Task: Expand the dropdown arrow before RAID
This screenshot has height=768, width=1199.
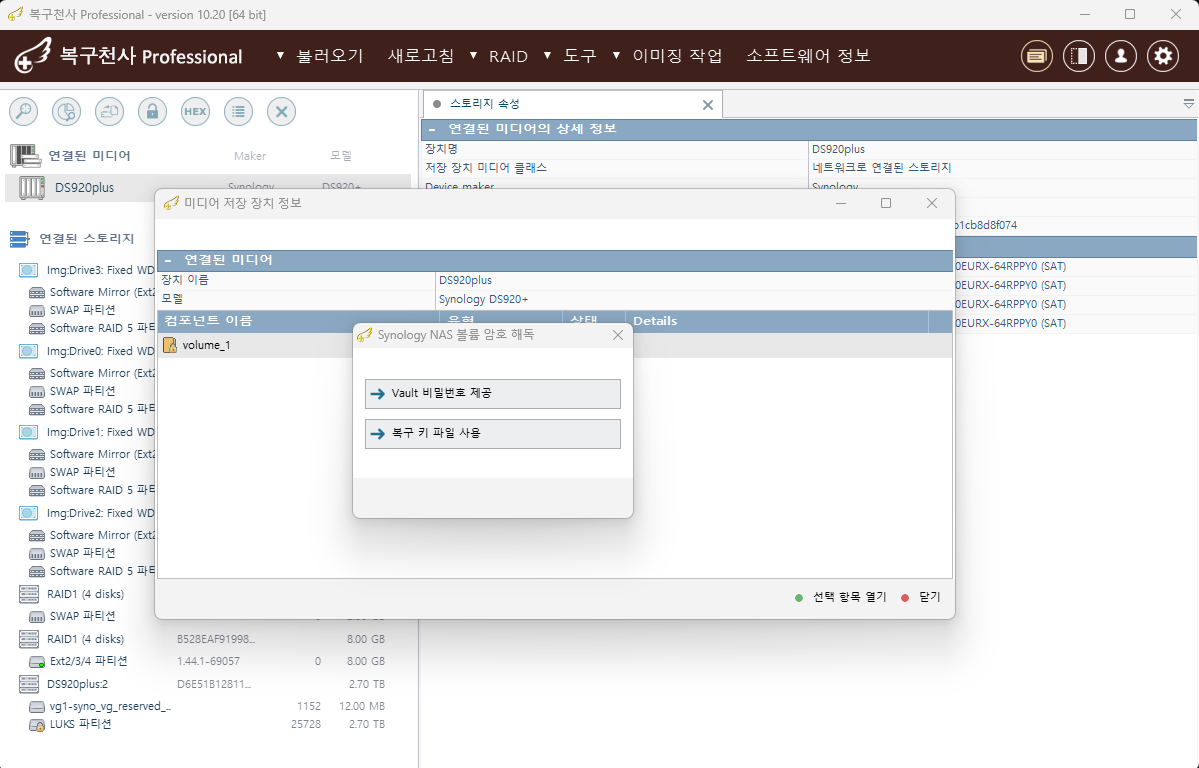Action: [473, 56]
